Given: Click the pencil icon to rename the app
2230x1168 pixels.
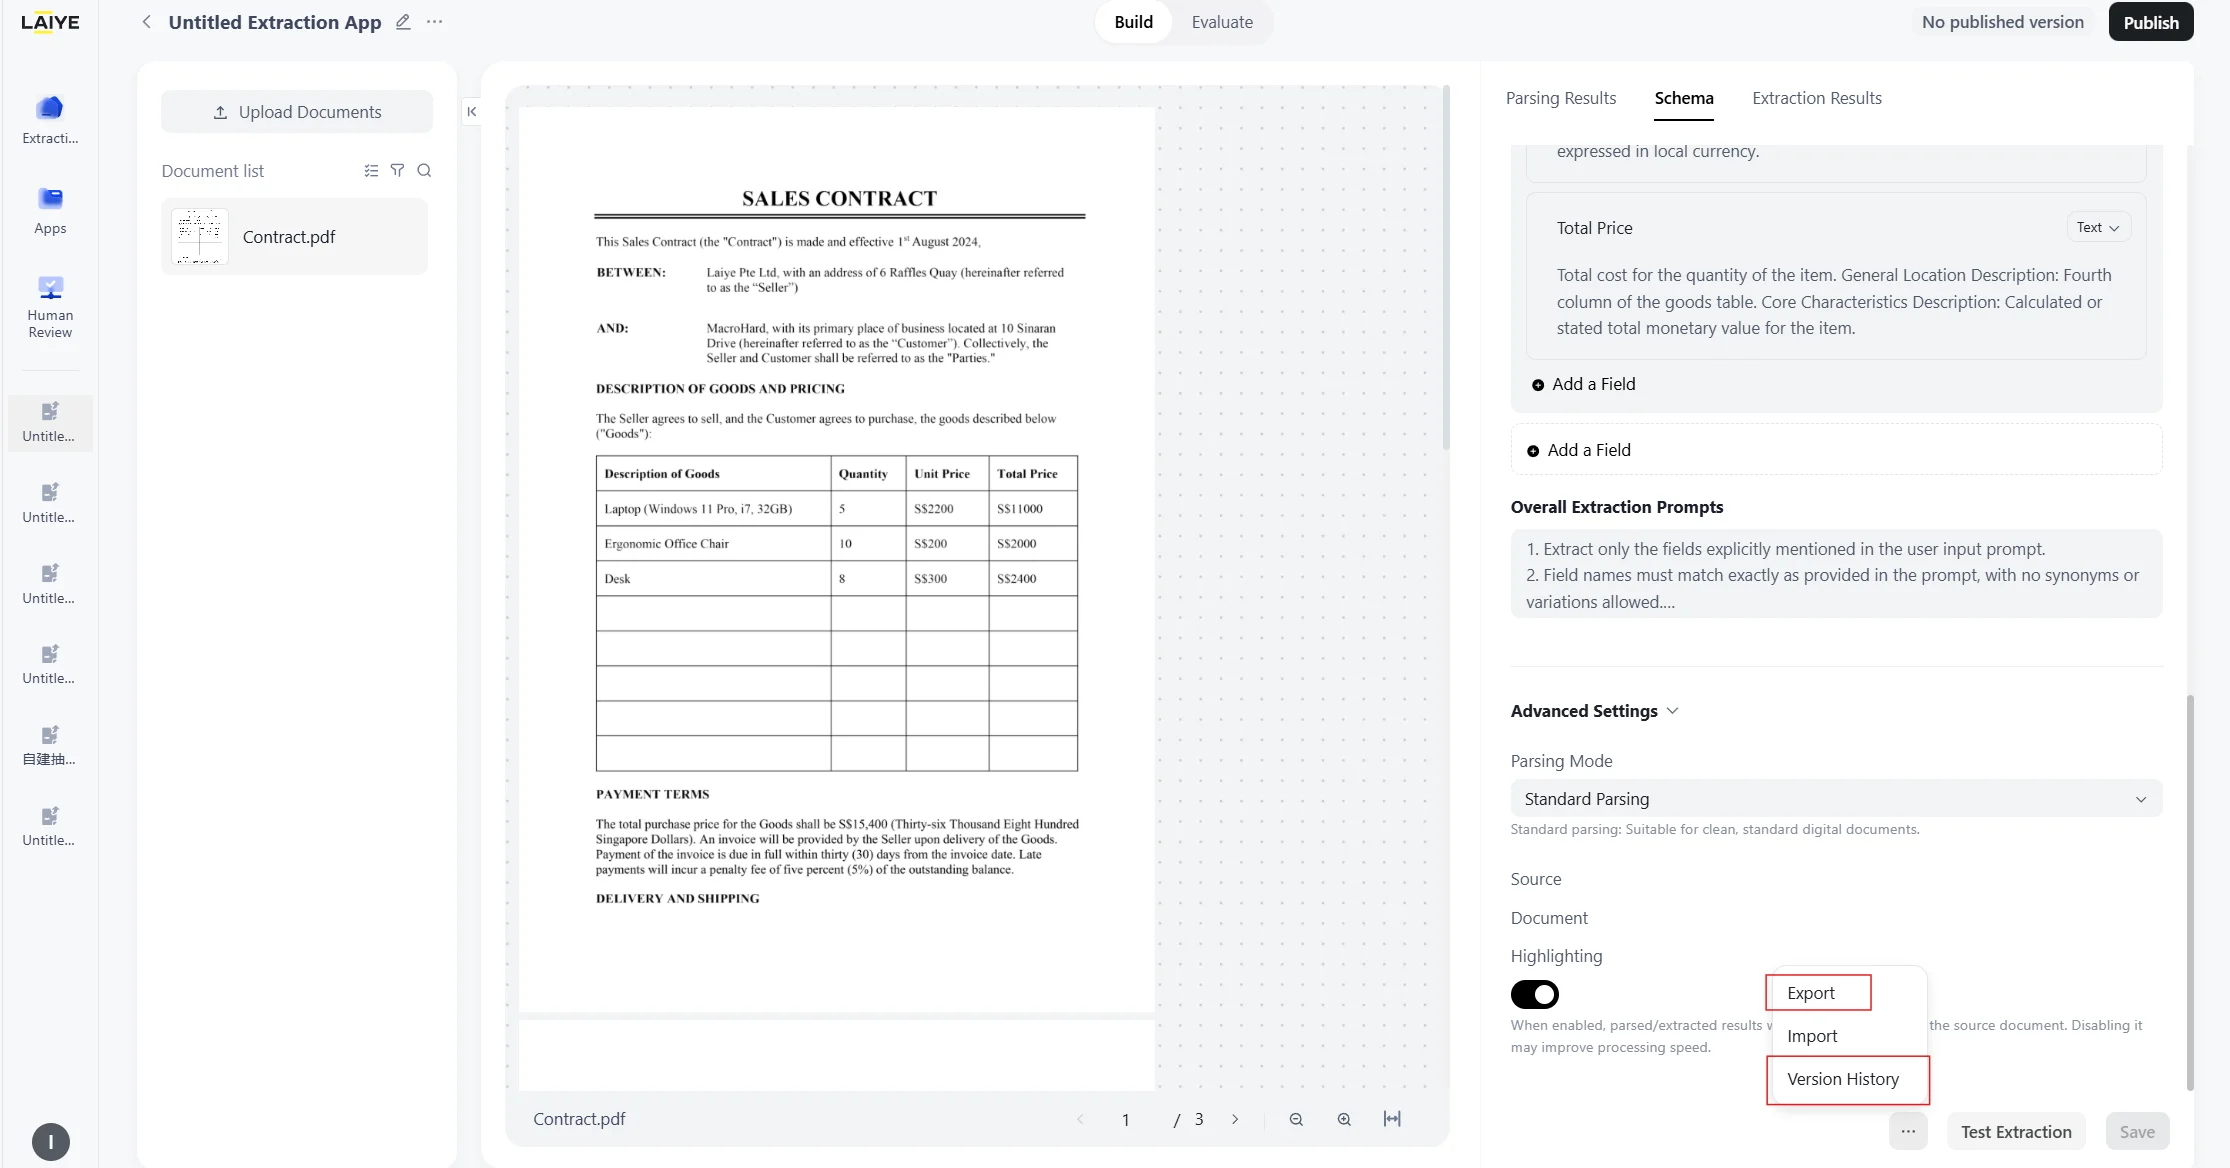Looking at the screenshot, I should [x=403, y=22].
